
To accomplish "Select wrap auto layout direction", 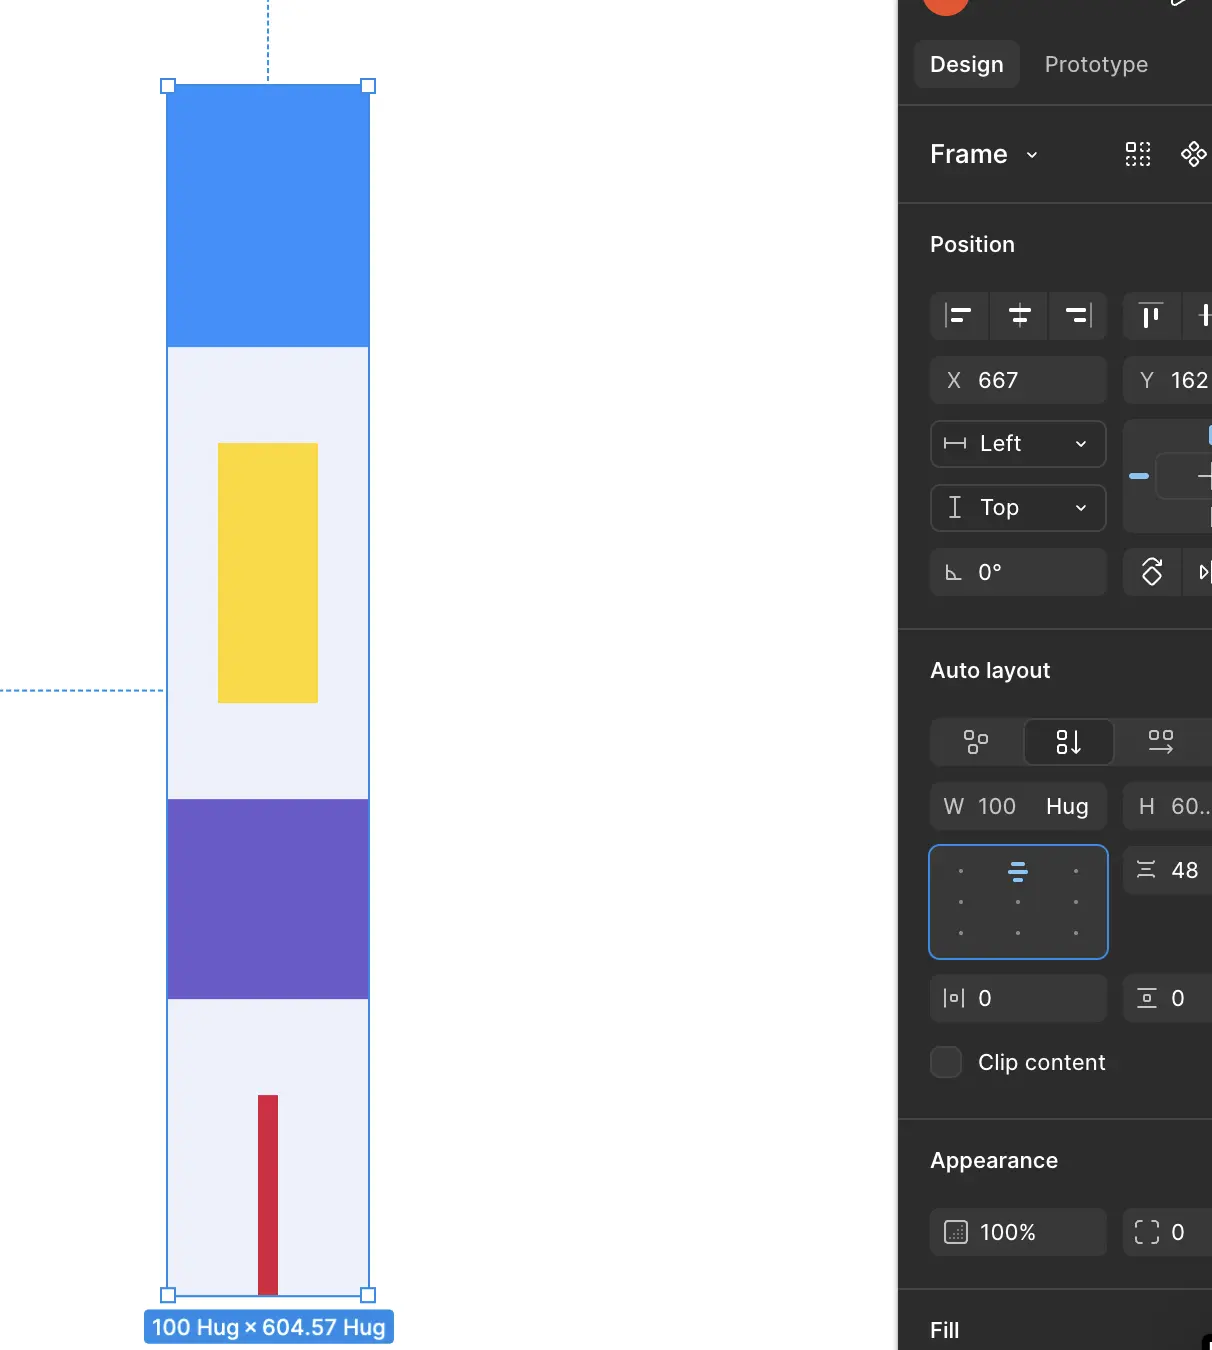I will click(976, 742).
